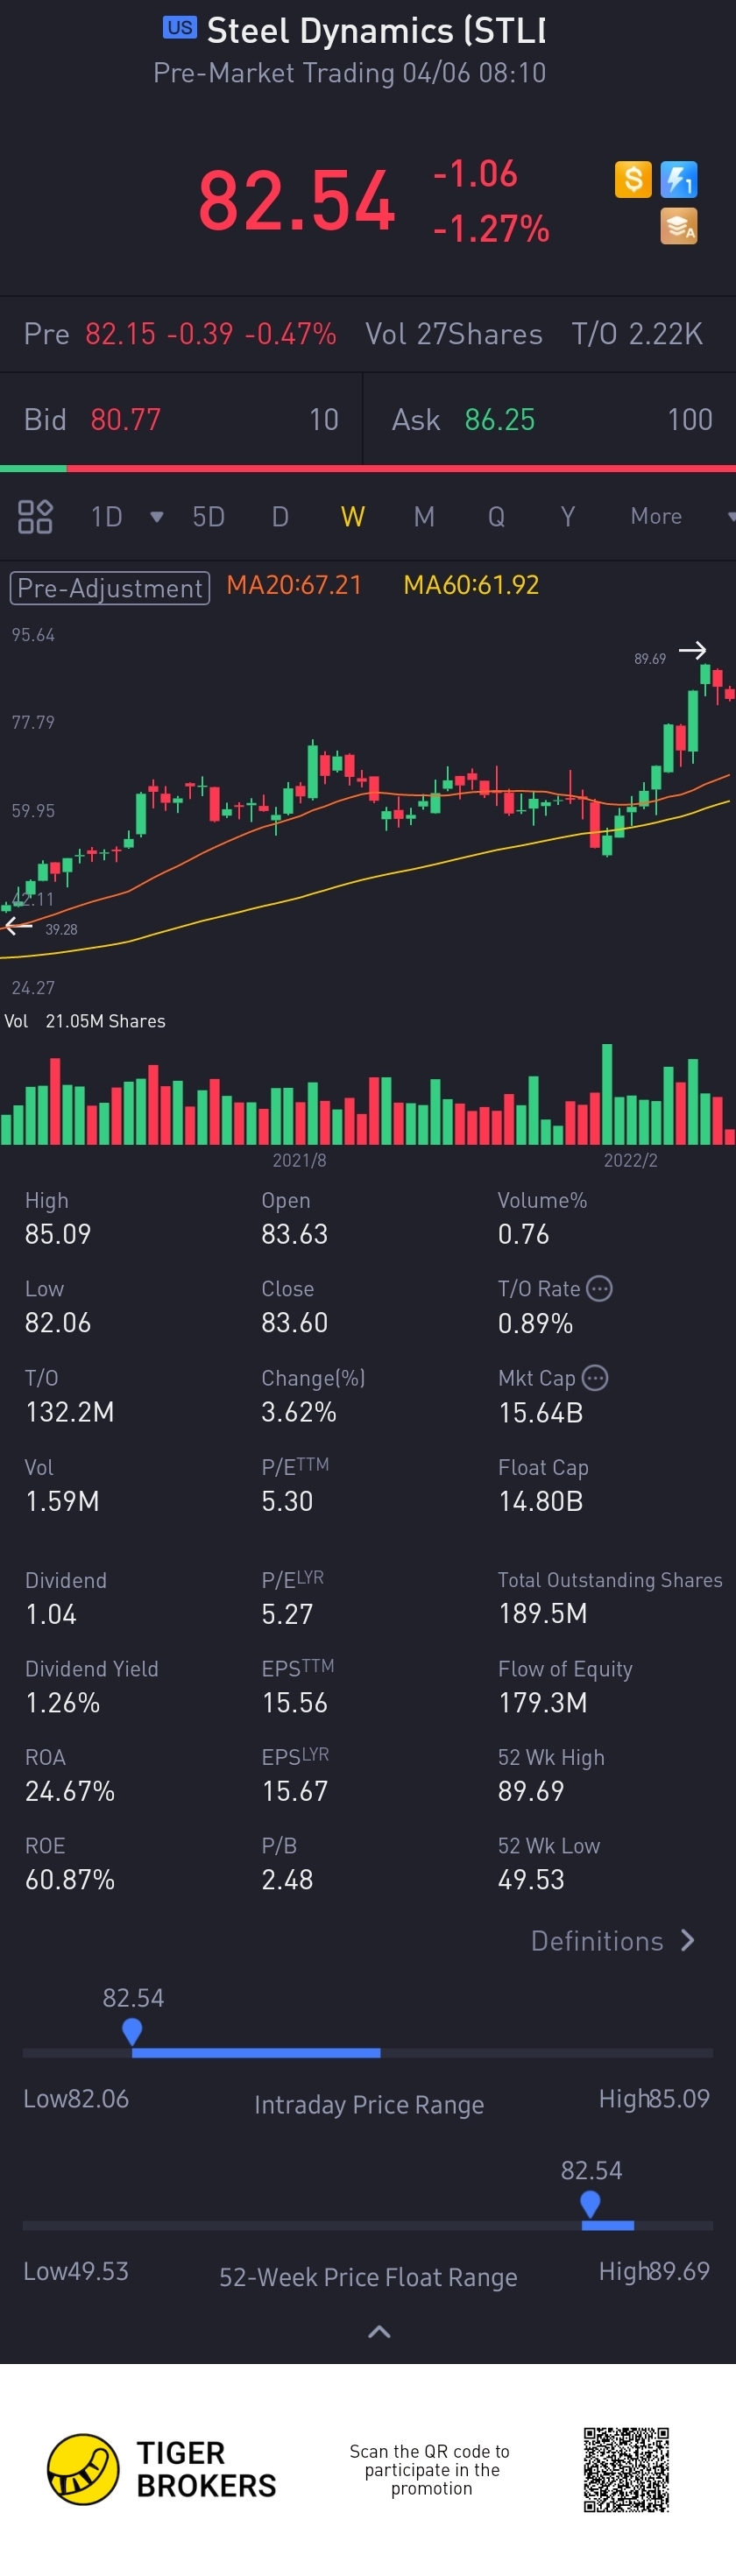Tap the -1.27% change percentage
Image resolution: width=736 pixels, height=2576 pixels.
pos(491,229)
